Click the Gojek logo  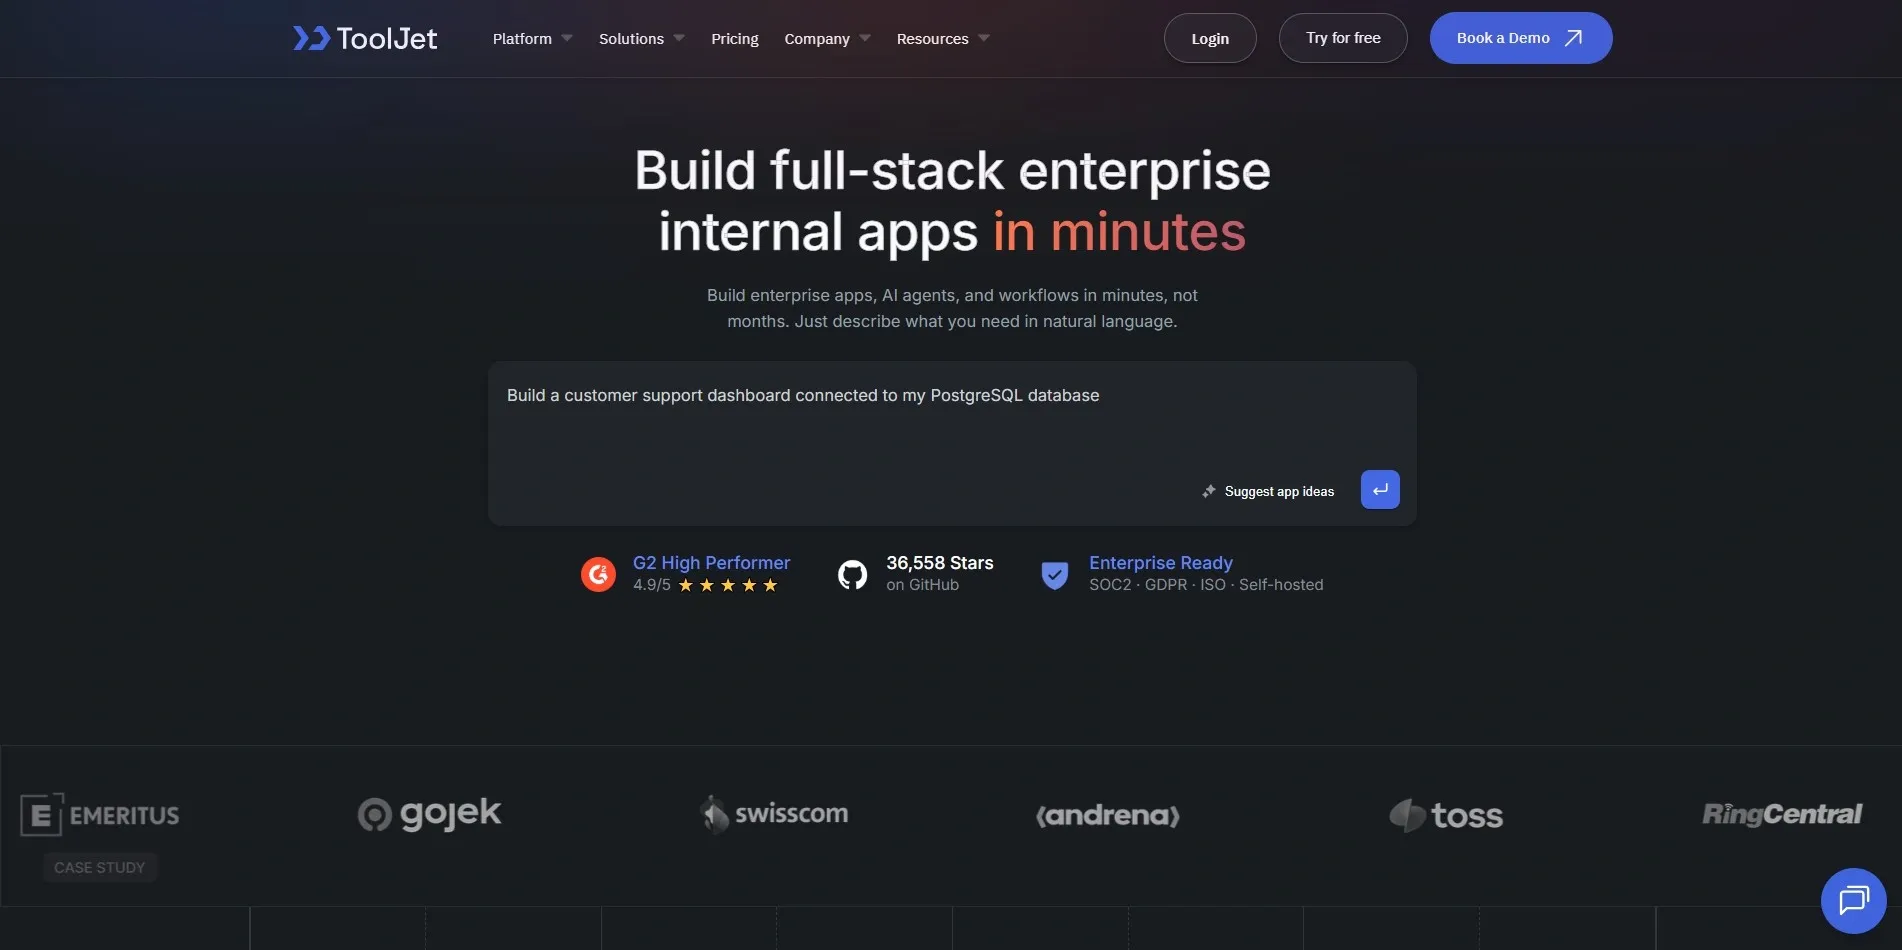coord(430,814)
